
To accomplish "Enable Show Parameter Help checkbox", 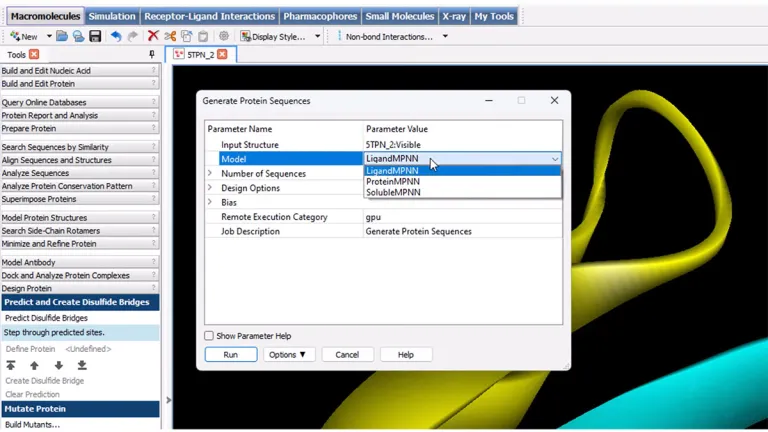I will pos(209,336).
